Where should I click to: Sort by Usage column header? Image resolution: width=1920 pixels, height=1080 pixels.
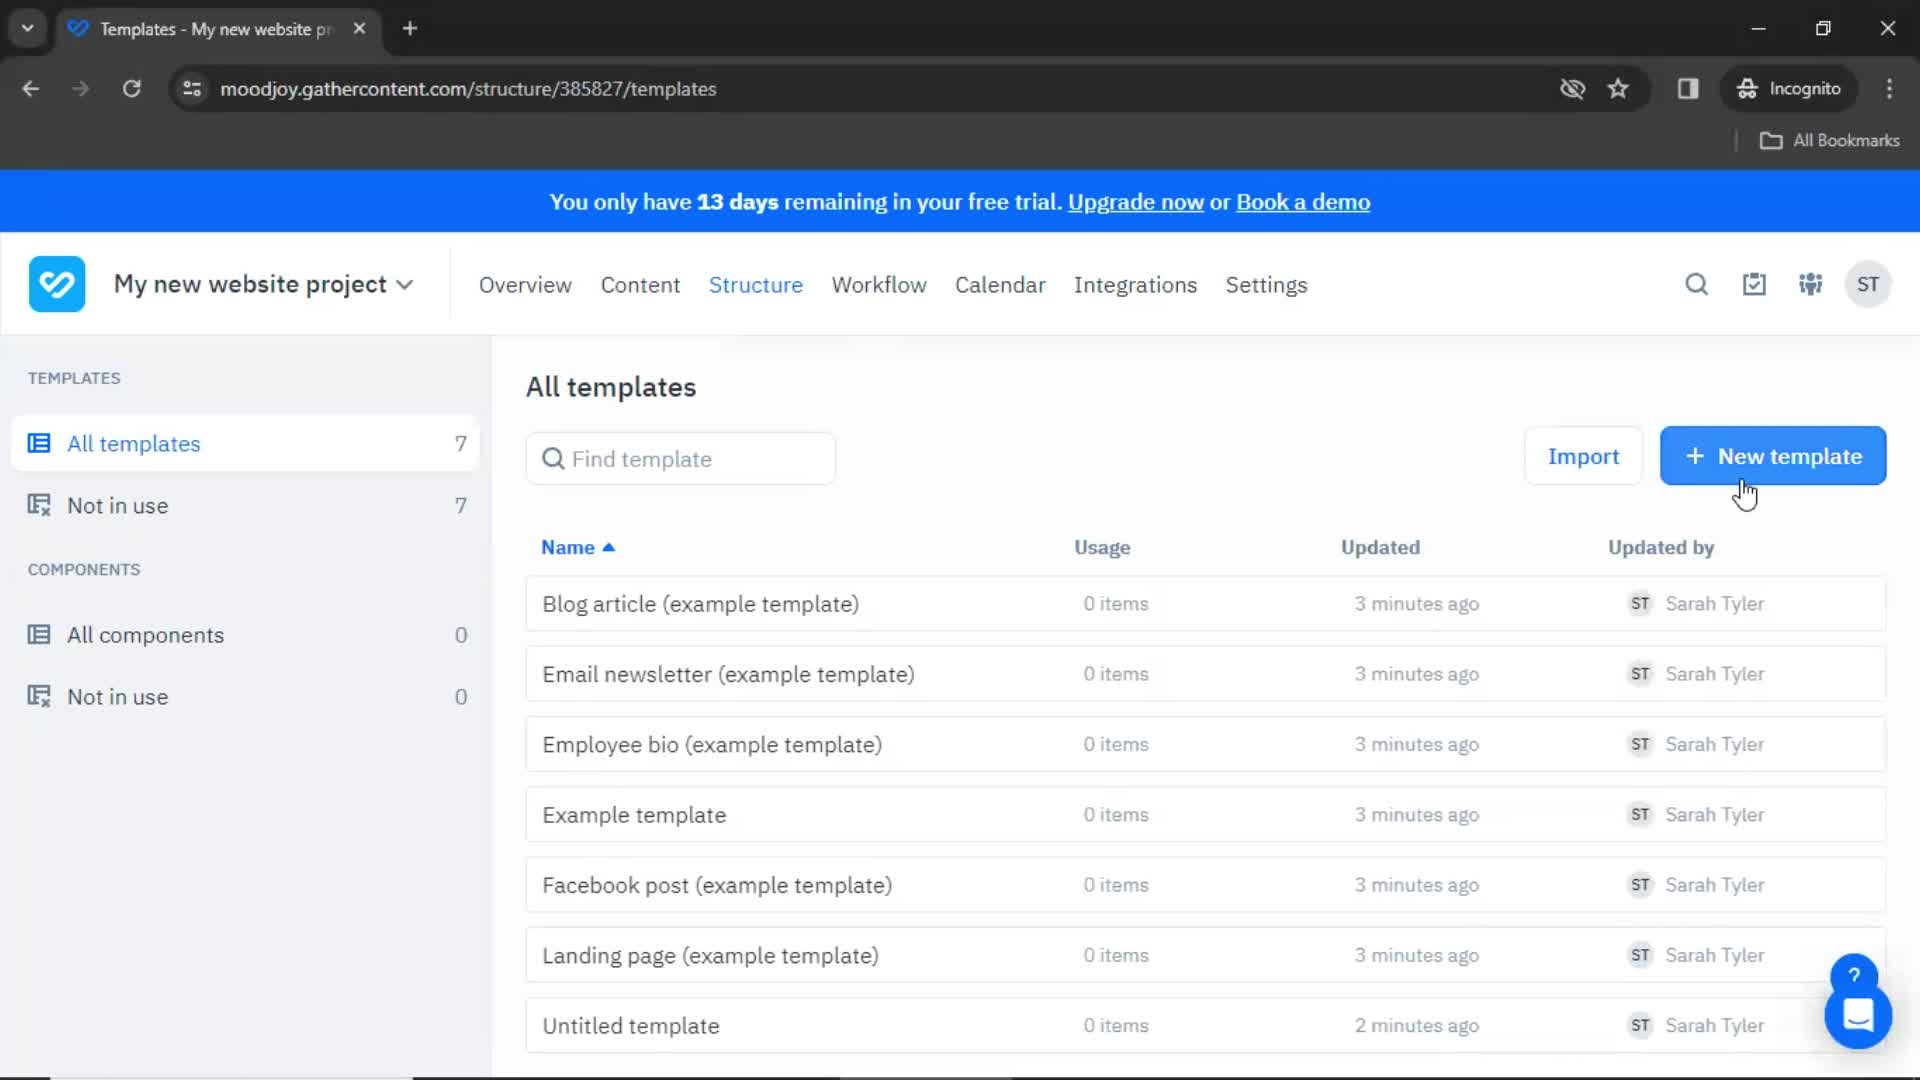point(1102,548)
